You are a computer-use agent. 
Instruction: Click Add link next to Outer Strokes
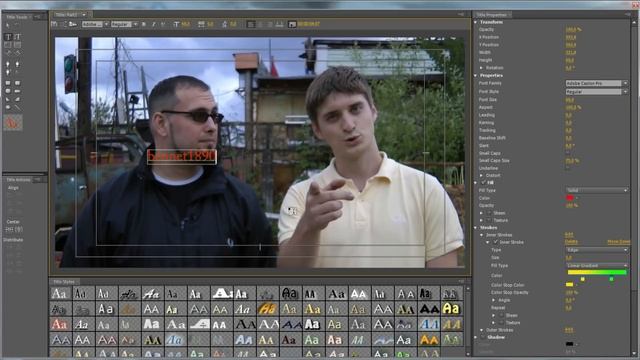[x=569, y=330]
